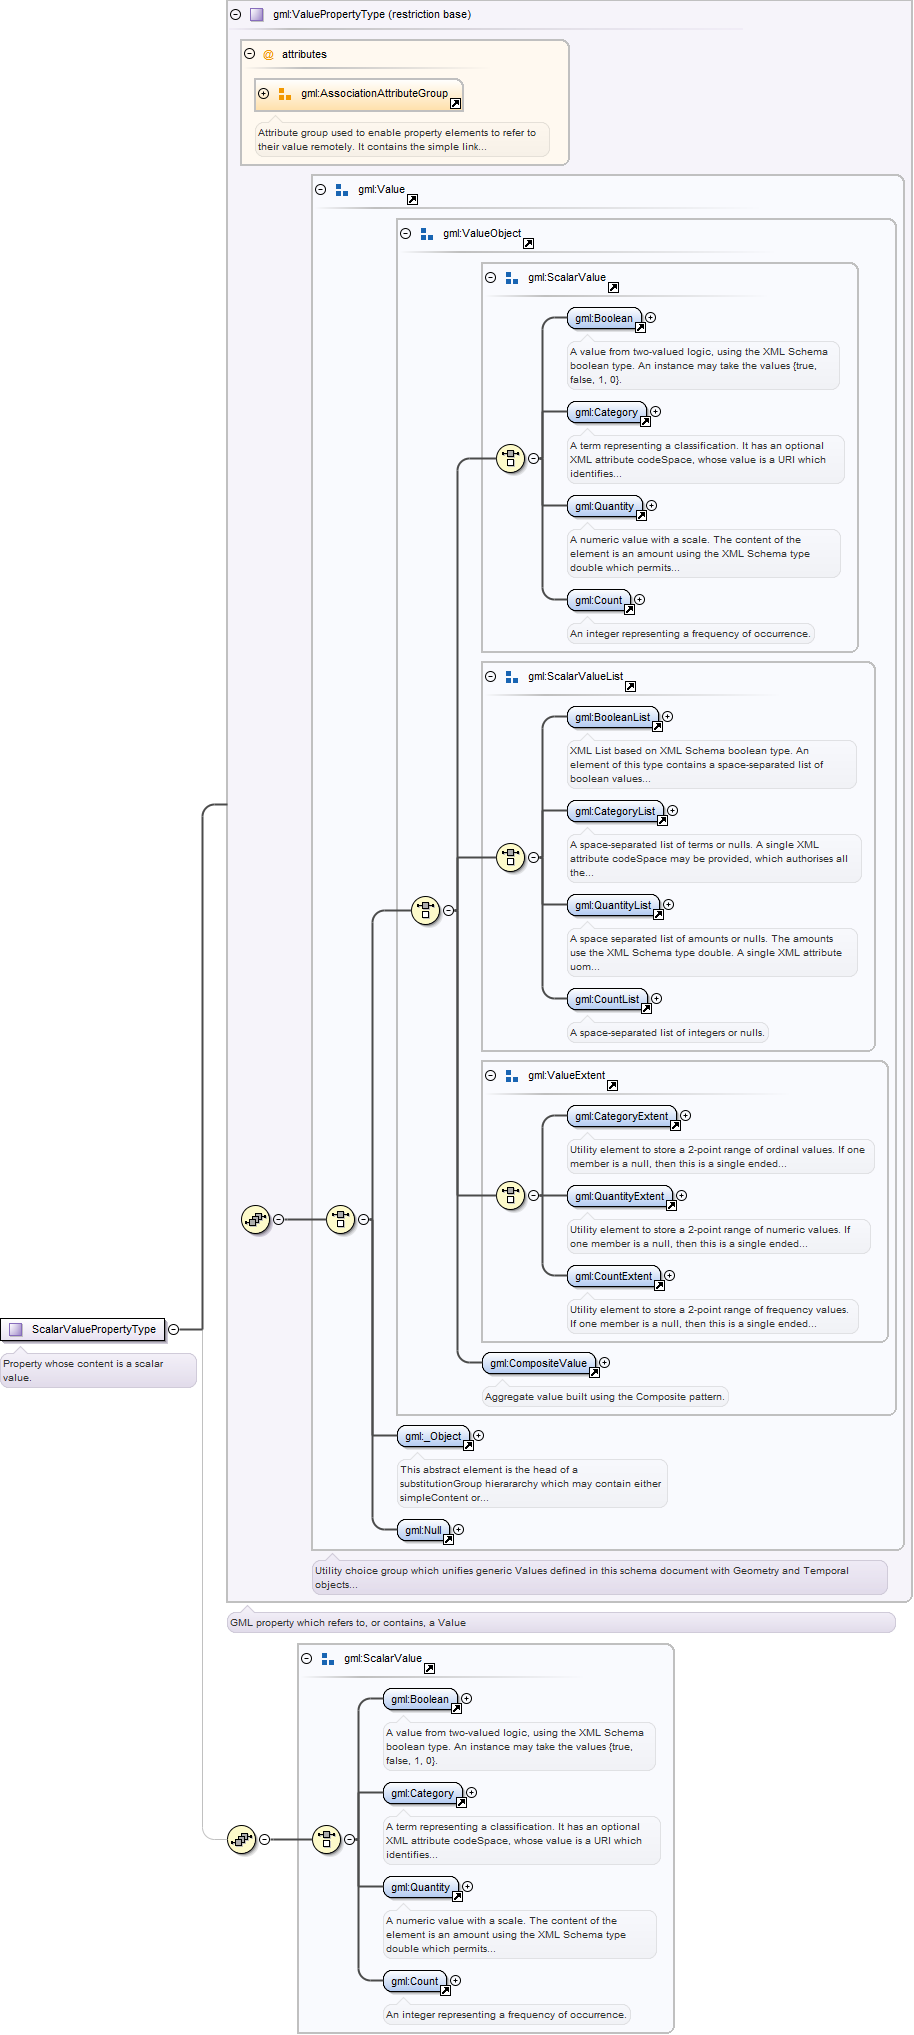Follow the reference arrow beside gml:ValueExtent heading
This screenshot has width=914, height=2035.
pos(612,1086)
